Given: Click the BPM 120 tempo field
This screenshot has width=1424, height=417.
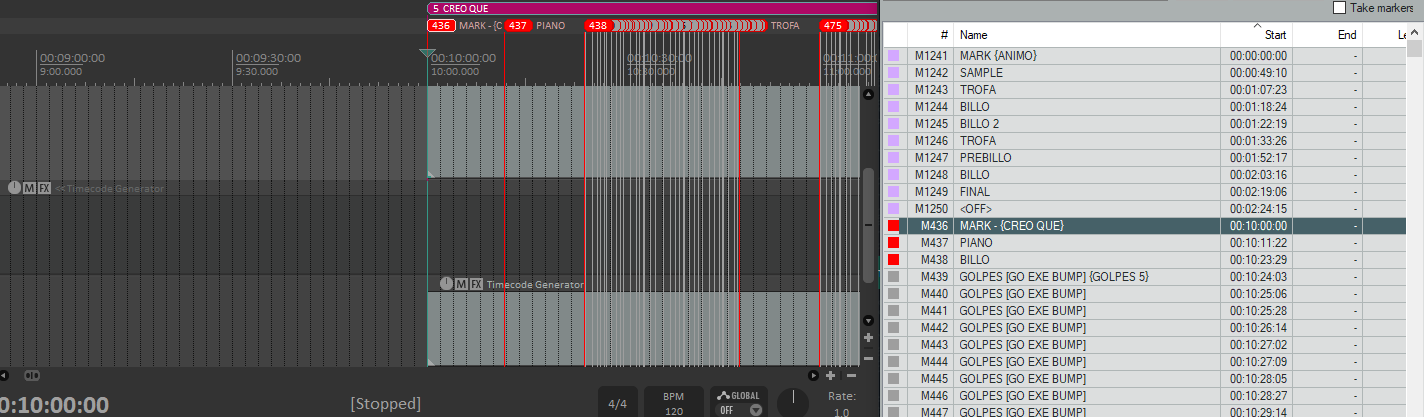Looking at the screenshot, I should [x=674, y=404].
